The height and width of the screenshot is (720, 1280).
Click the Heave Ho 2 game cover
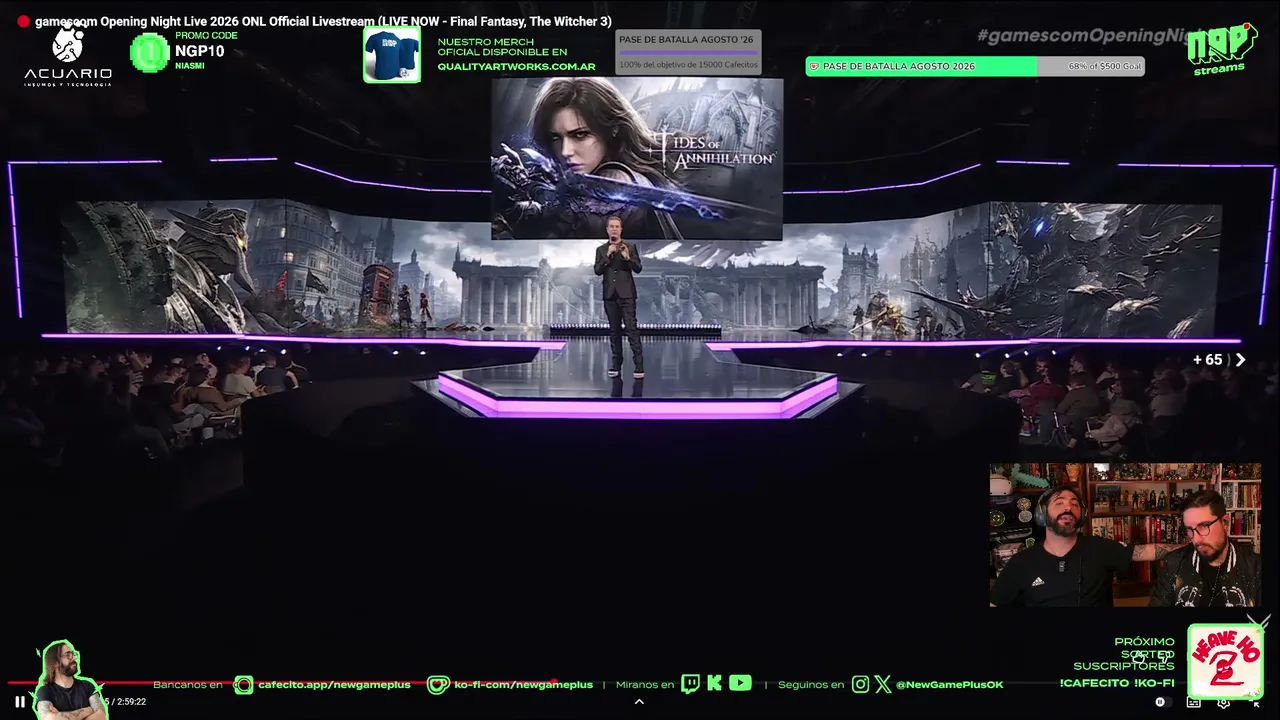(1225, 662)
